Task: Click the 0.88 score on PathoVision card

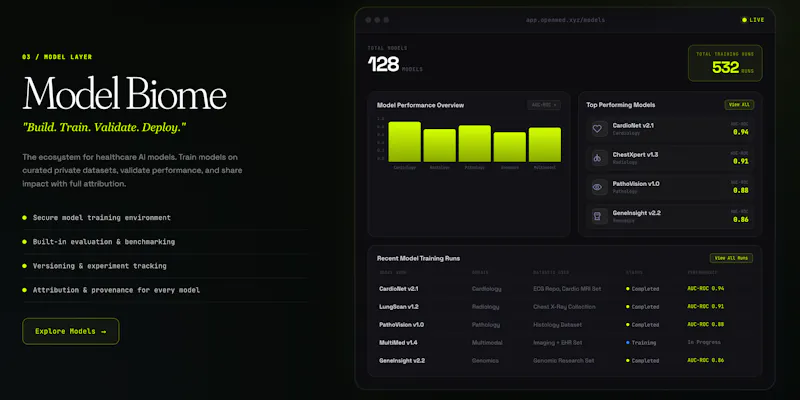Action: [x=741, y=190]
